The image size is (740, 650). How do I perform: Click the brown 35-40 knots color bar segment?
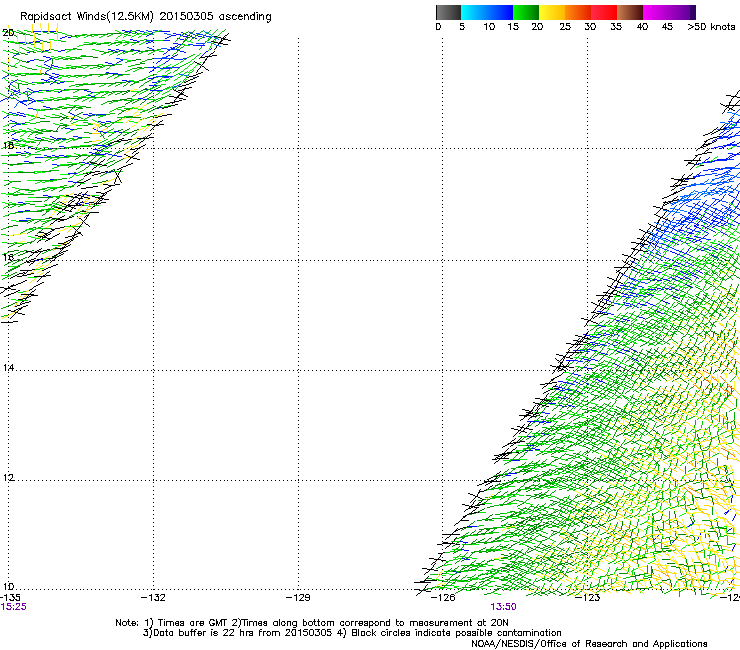630,12
